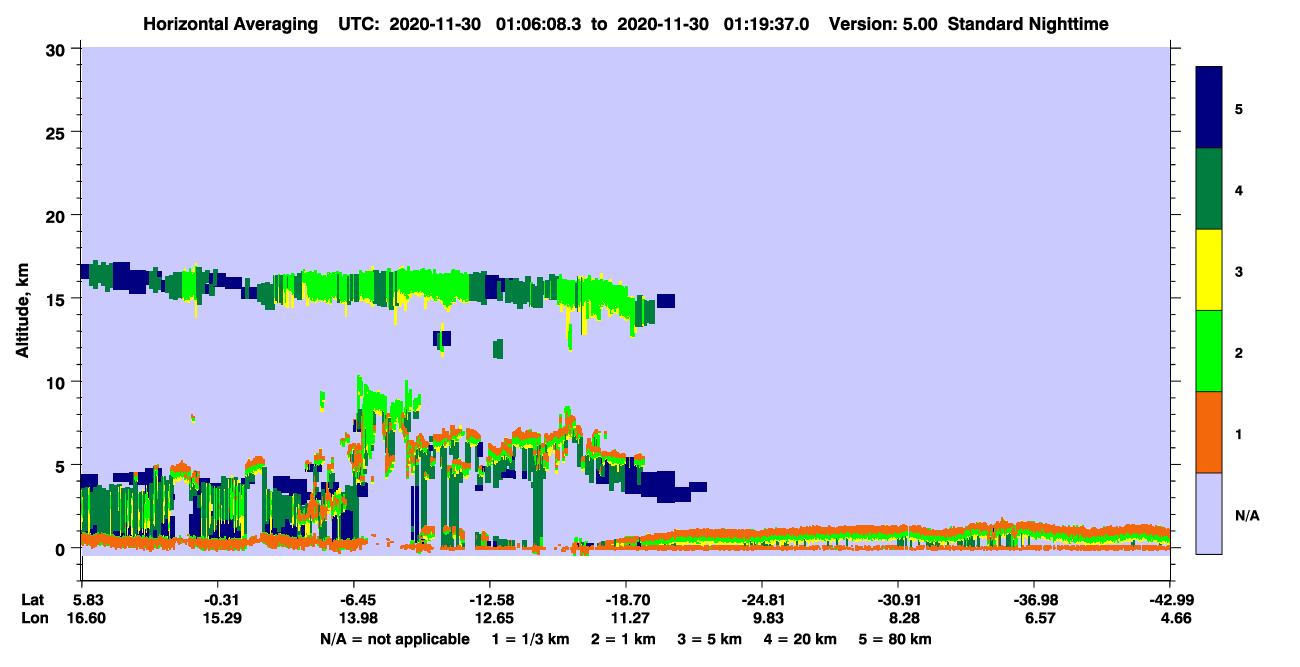Click the 'Version: 5.00' text
The width and height of the screenshot is (1300, 667).
tap(883, 24)
